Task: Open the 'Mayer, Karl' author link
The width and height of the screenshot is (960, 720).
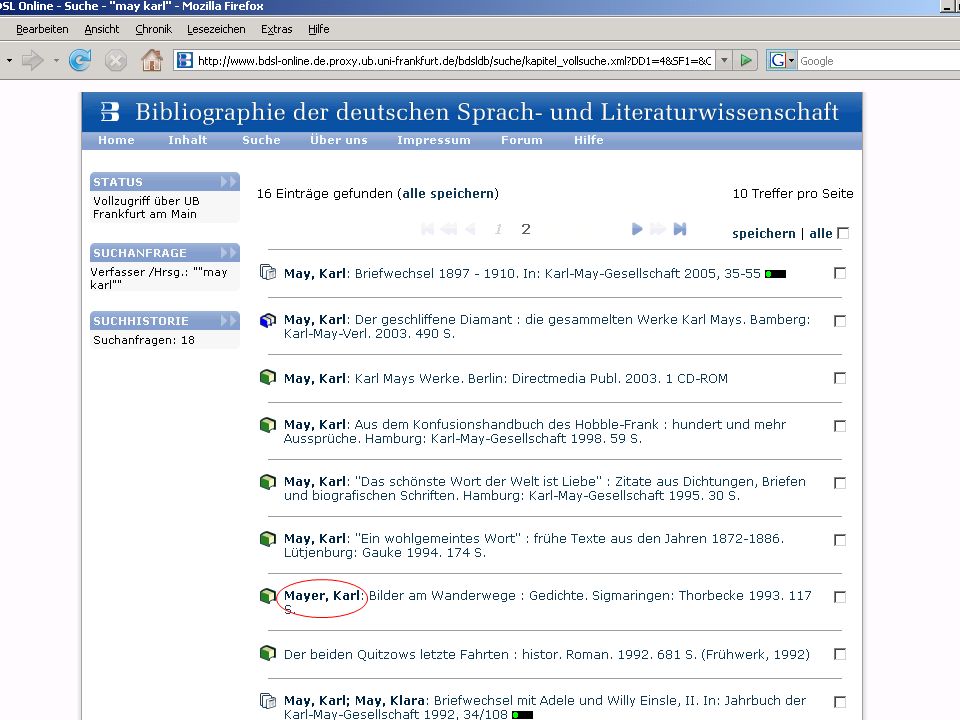Action: [321, 596]
